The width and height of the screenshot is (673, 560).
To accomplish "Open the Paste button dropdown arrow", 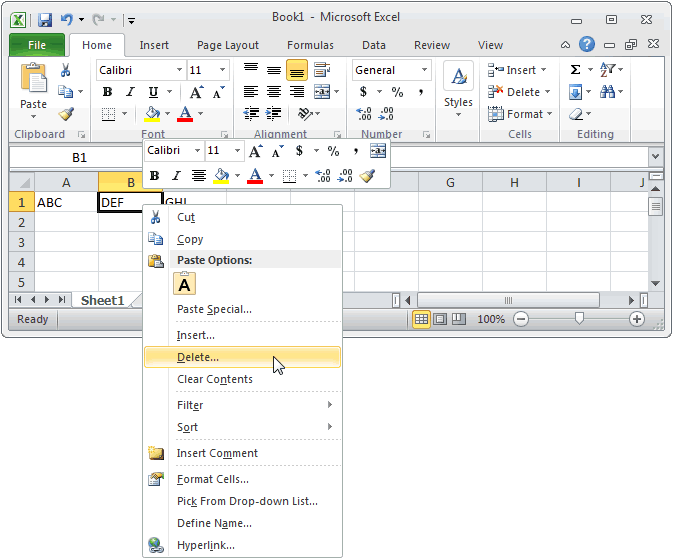I will (33, 116).
